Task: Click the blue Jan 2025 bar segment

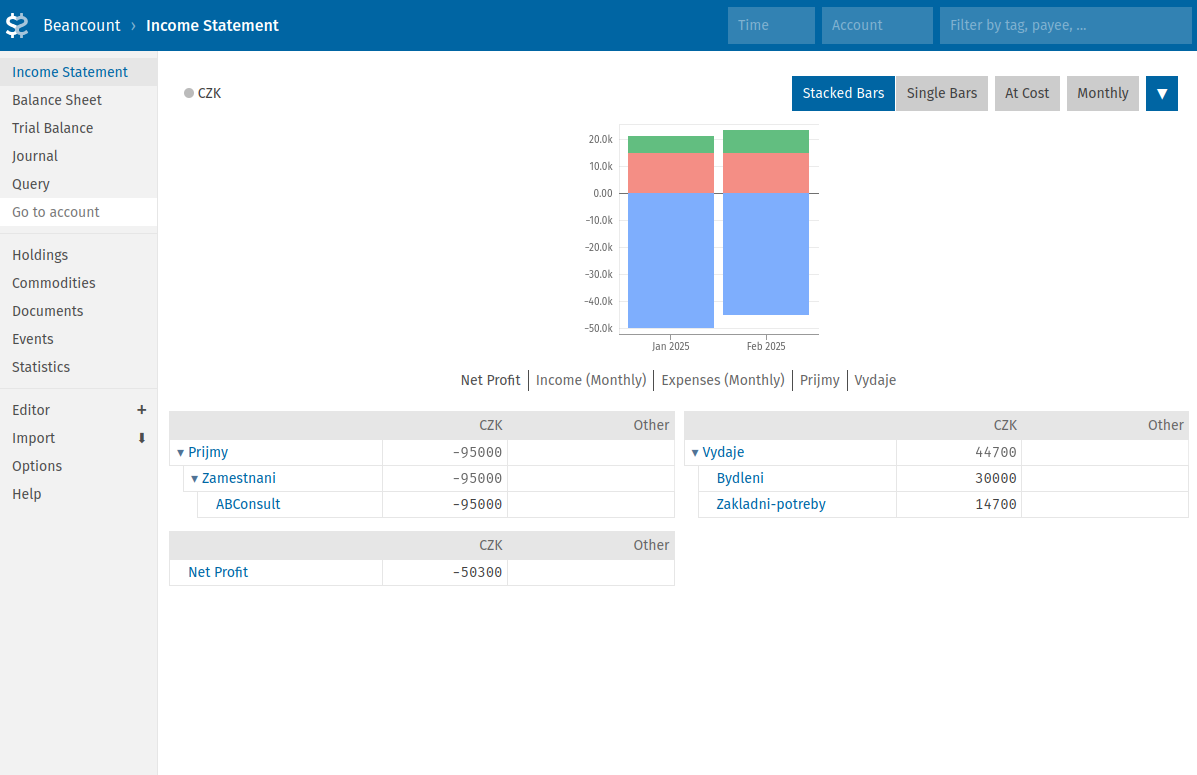Action: pos(670,260)
